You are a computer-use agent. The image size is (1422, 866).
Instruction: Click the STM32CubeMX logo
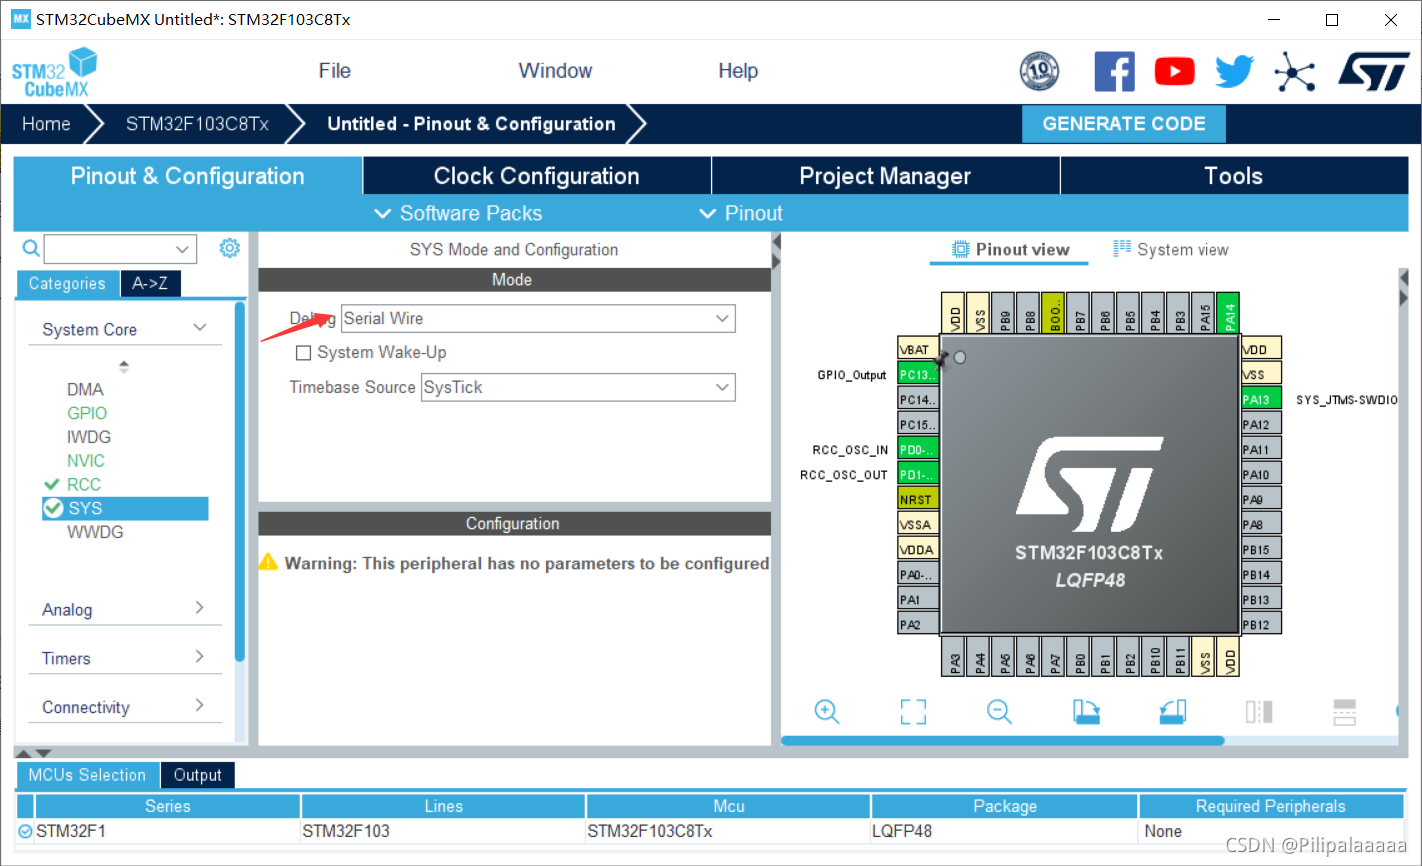tap(55, 73)
